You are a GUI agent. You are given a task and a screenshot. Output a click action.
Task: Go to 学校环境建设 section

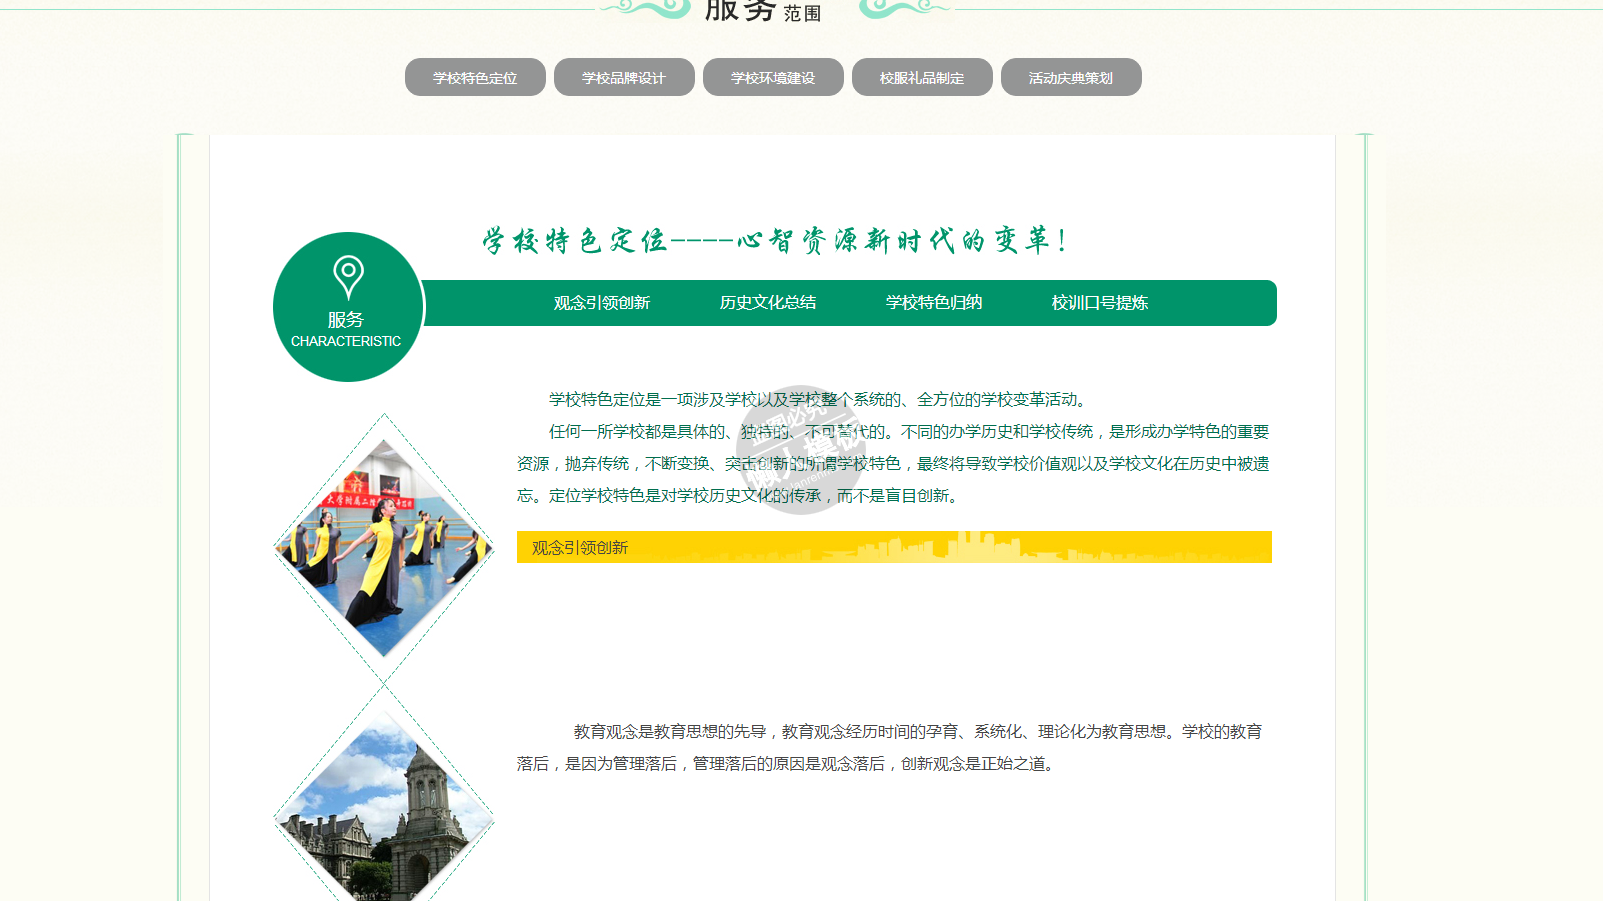773,78
